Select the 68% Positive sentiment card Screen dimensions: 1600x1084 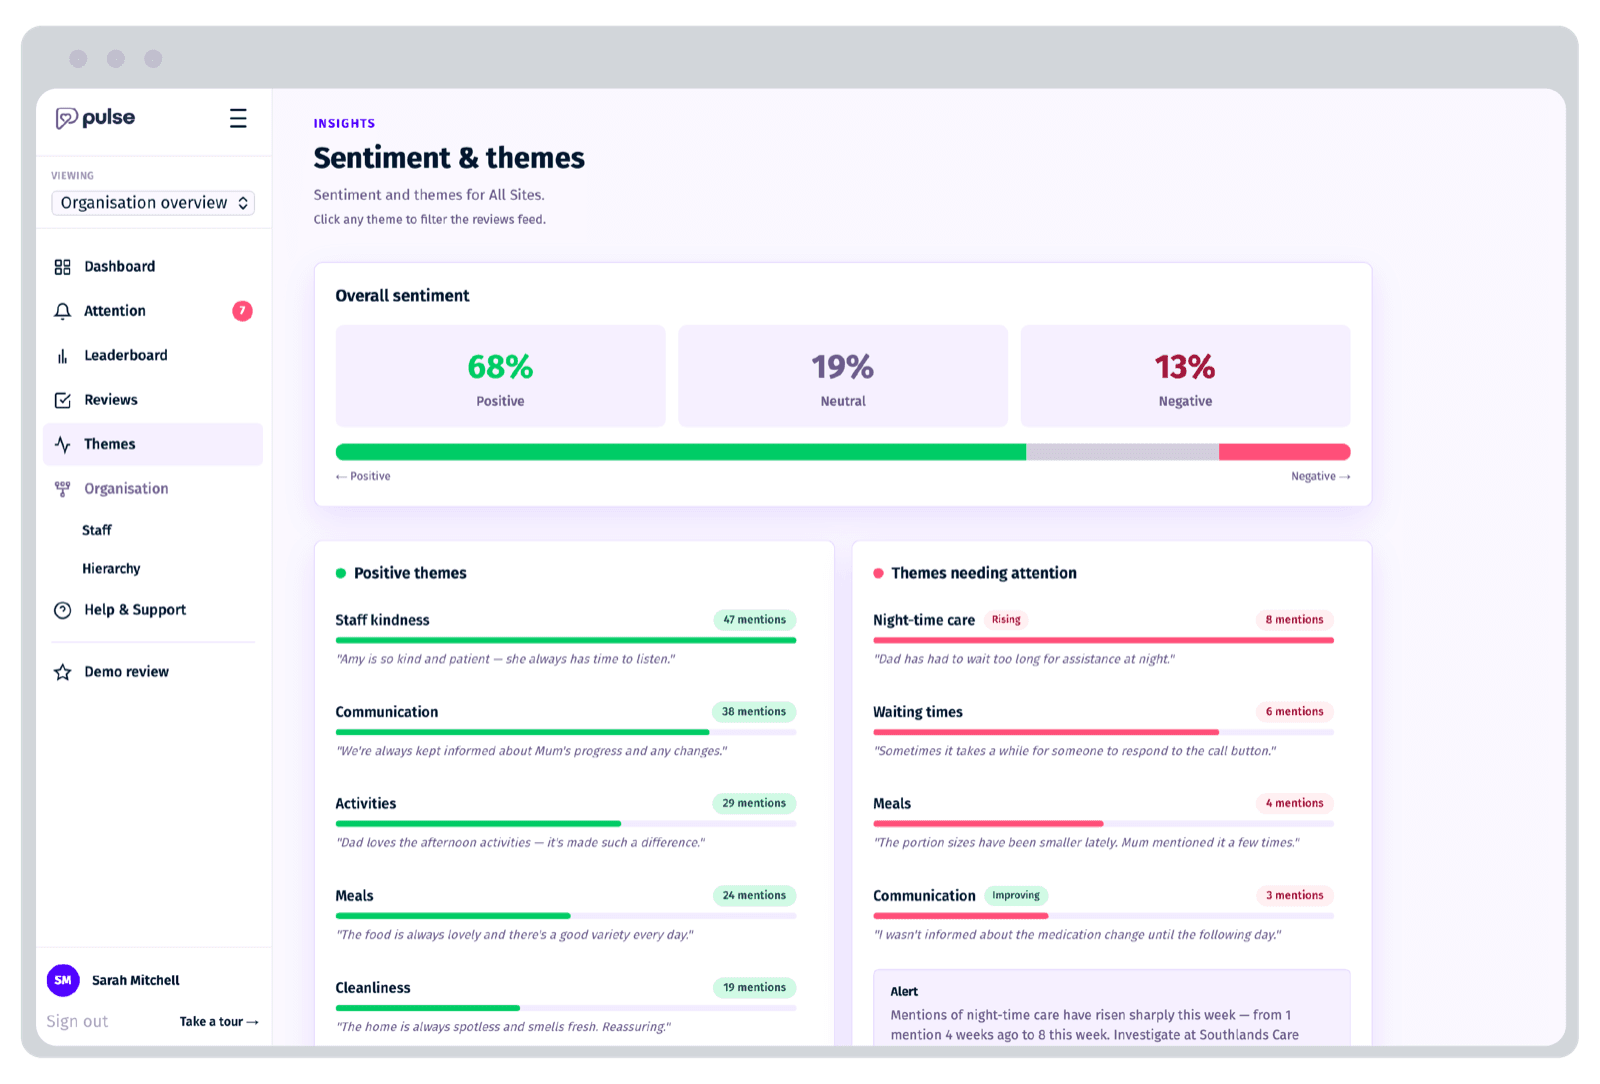[x=501, y=376]
